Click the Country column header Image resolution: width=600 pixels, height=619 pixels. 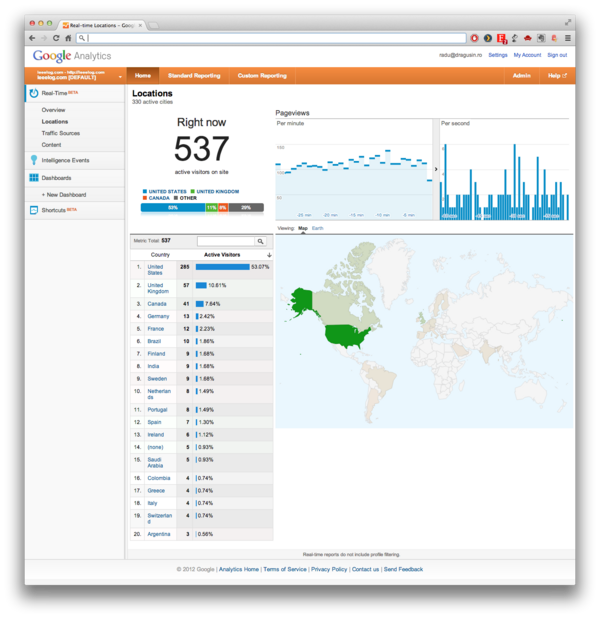click(160, 255)
